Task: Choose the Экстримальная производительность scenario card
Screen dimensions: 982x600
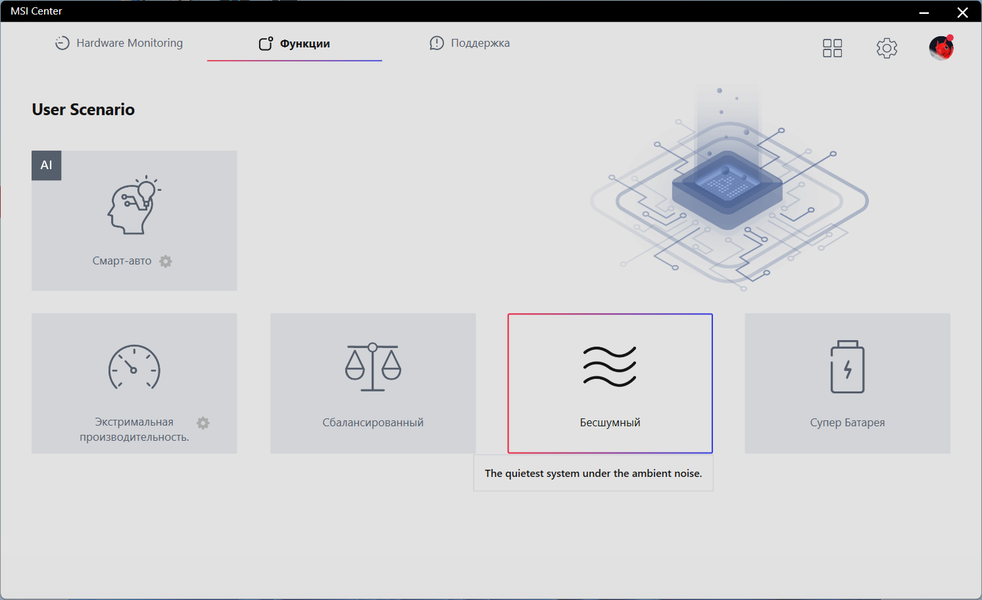Action: coord(134,383)
